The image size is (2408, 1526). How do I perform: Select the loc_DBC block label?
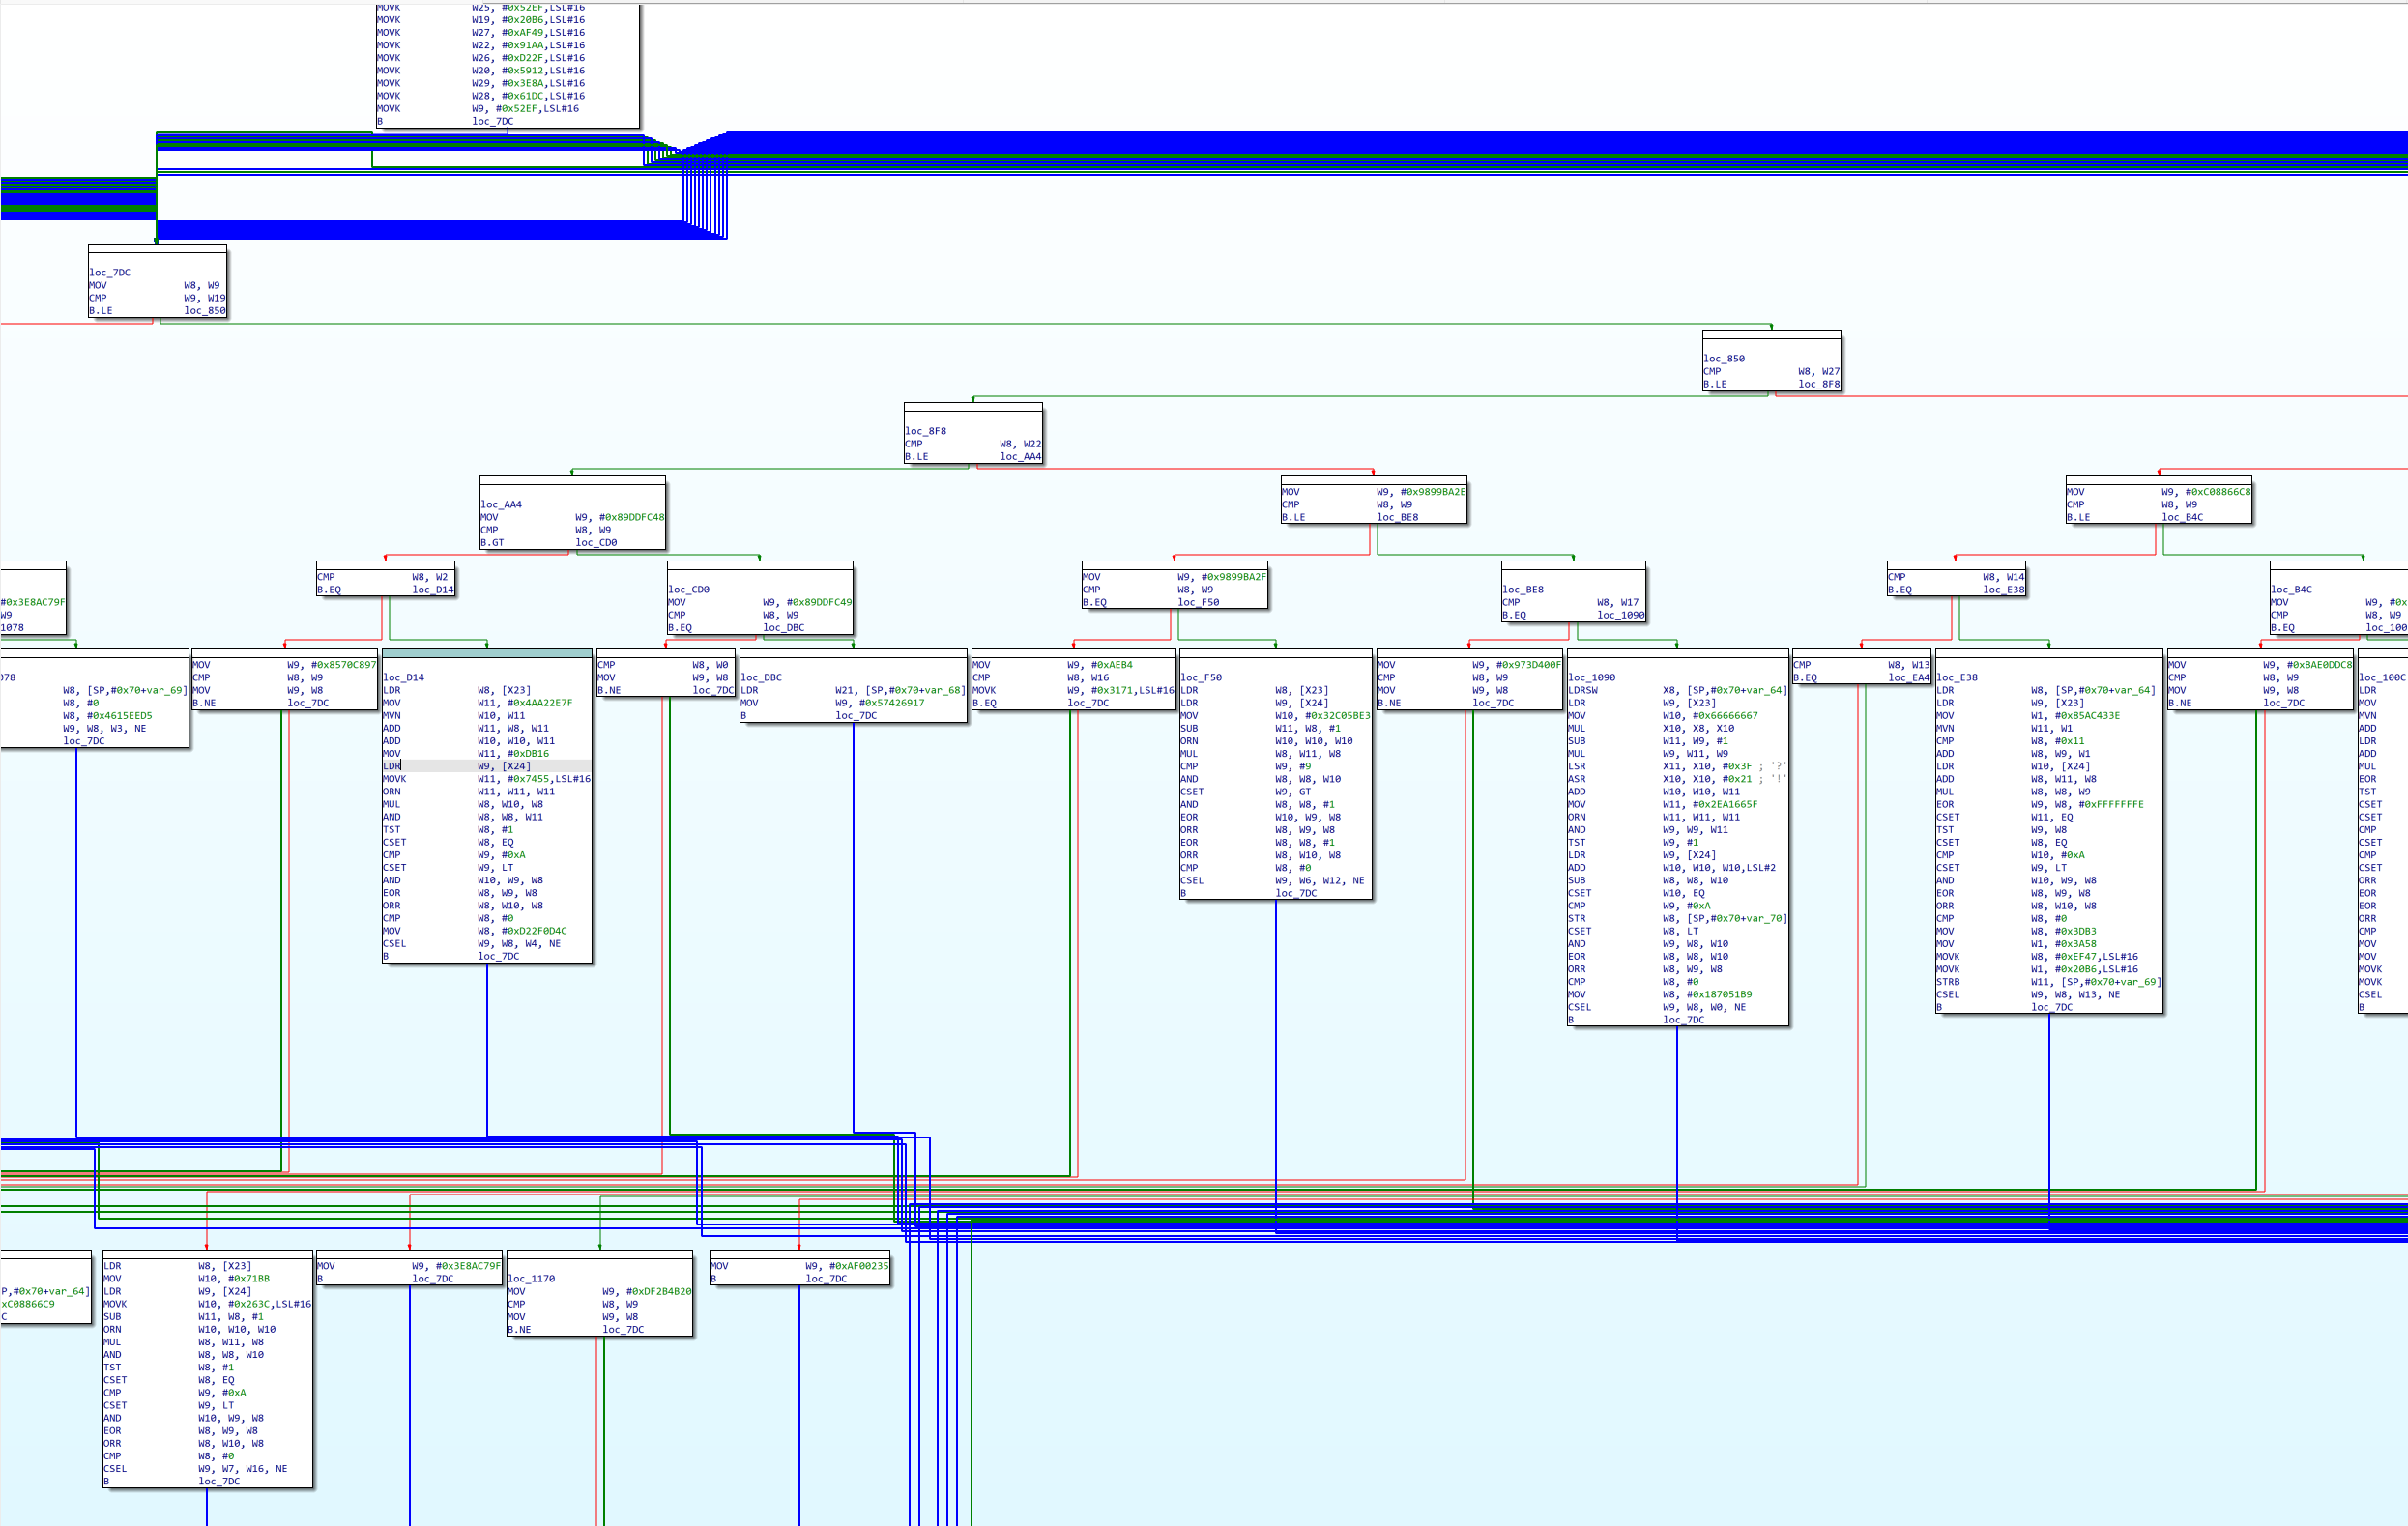point(761,677)
